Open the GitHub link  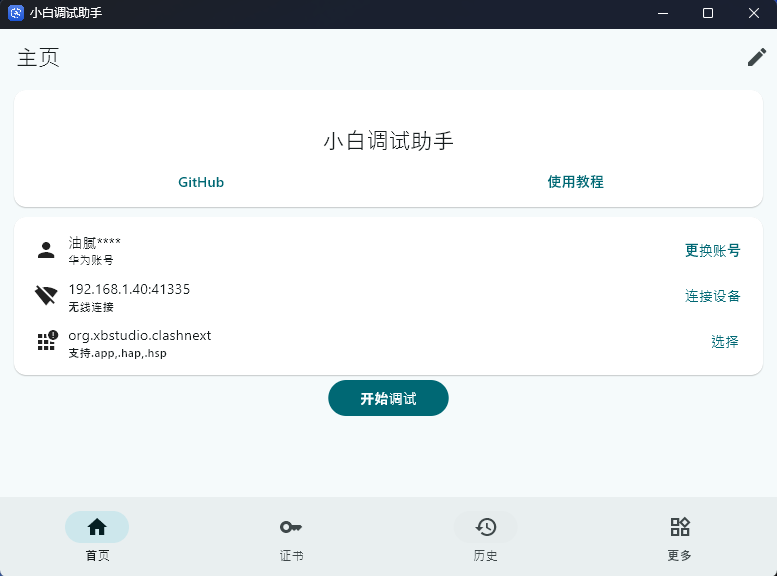[201, 182]
